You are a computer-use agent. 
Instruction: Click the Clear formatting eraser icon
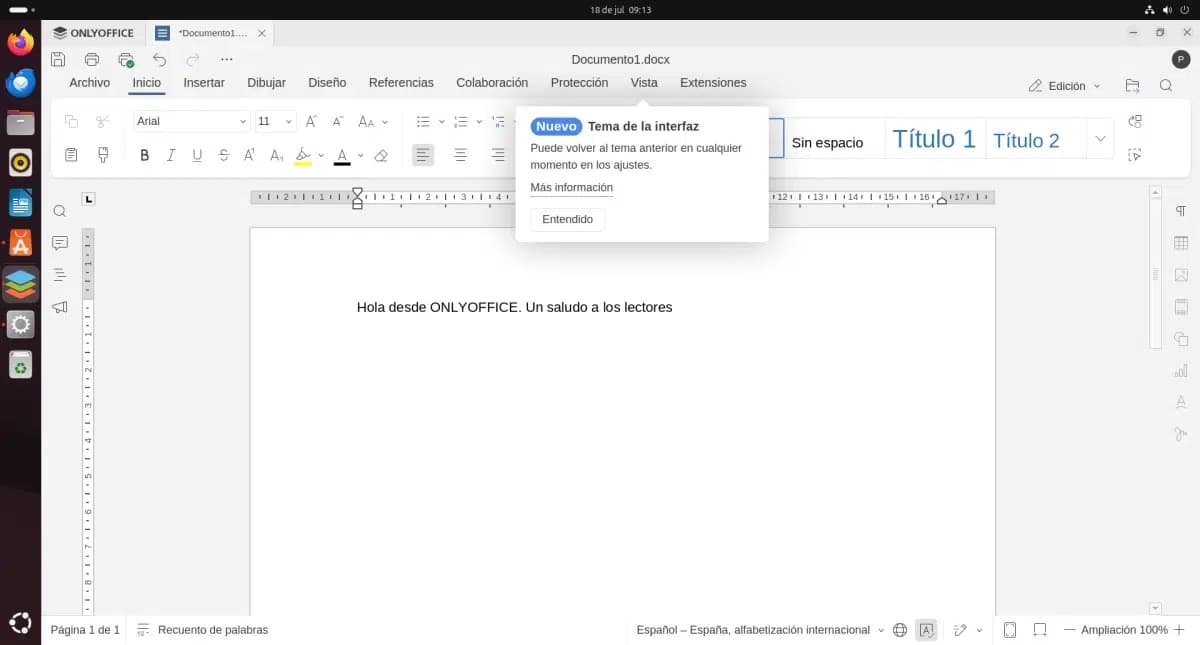[380, 155]
